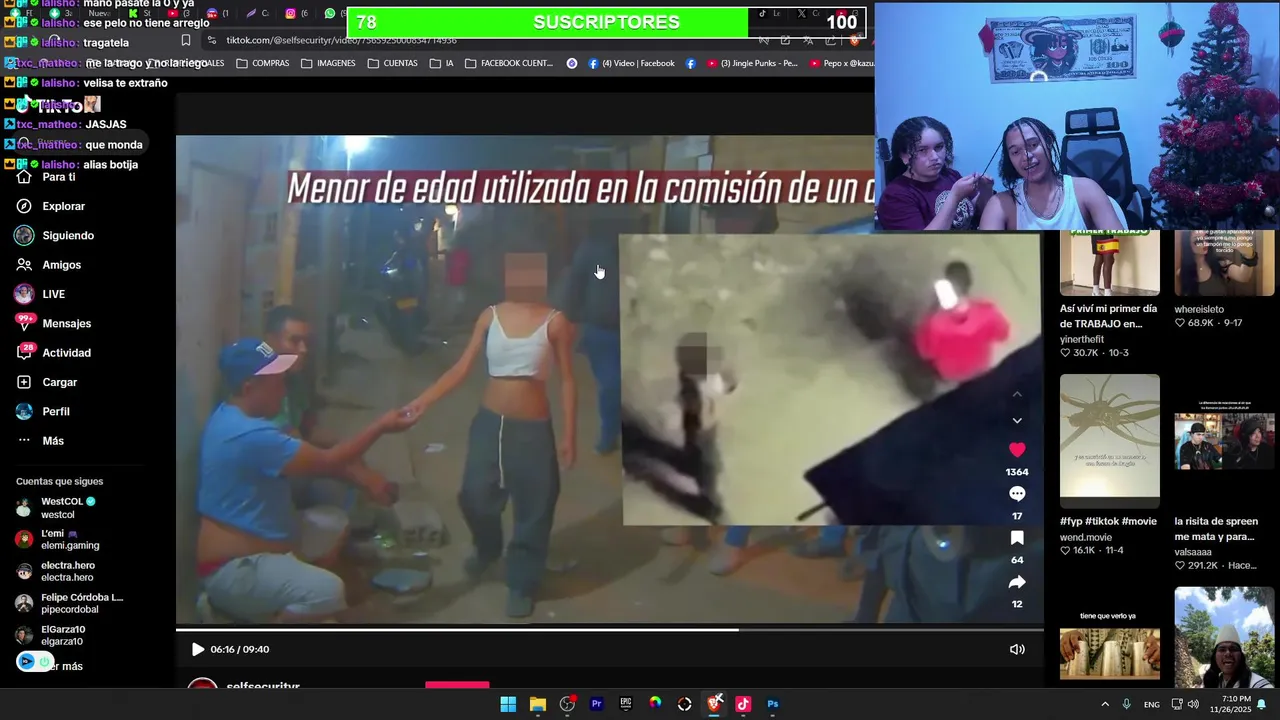Open Mensajes inbox icon
Viewport: 1280px width, 720px height.
(x=24, y=323)
